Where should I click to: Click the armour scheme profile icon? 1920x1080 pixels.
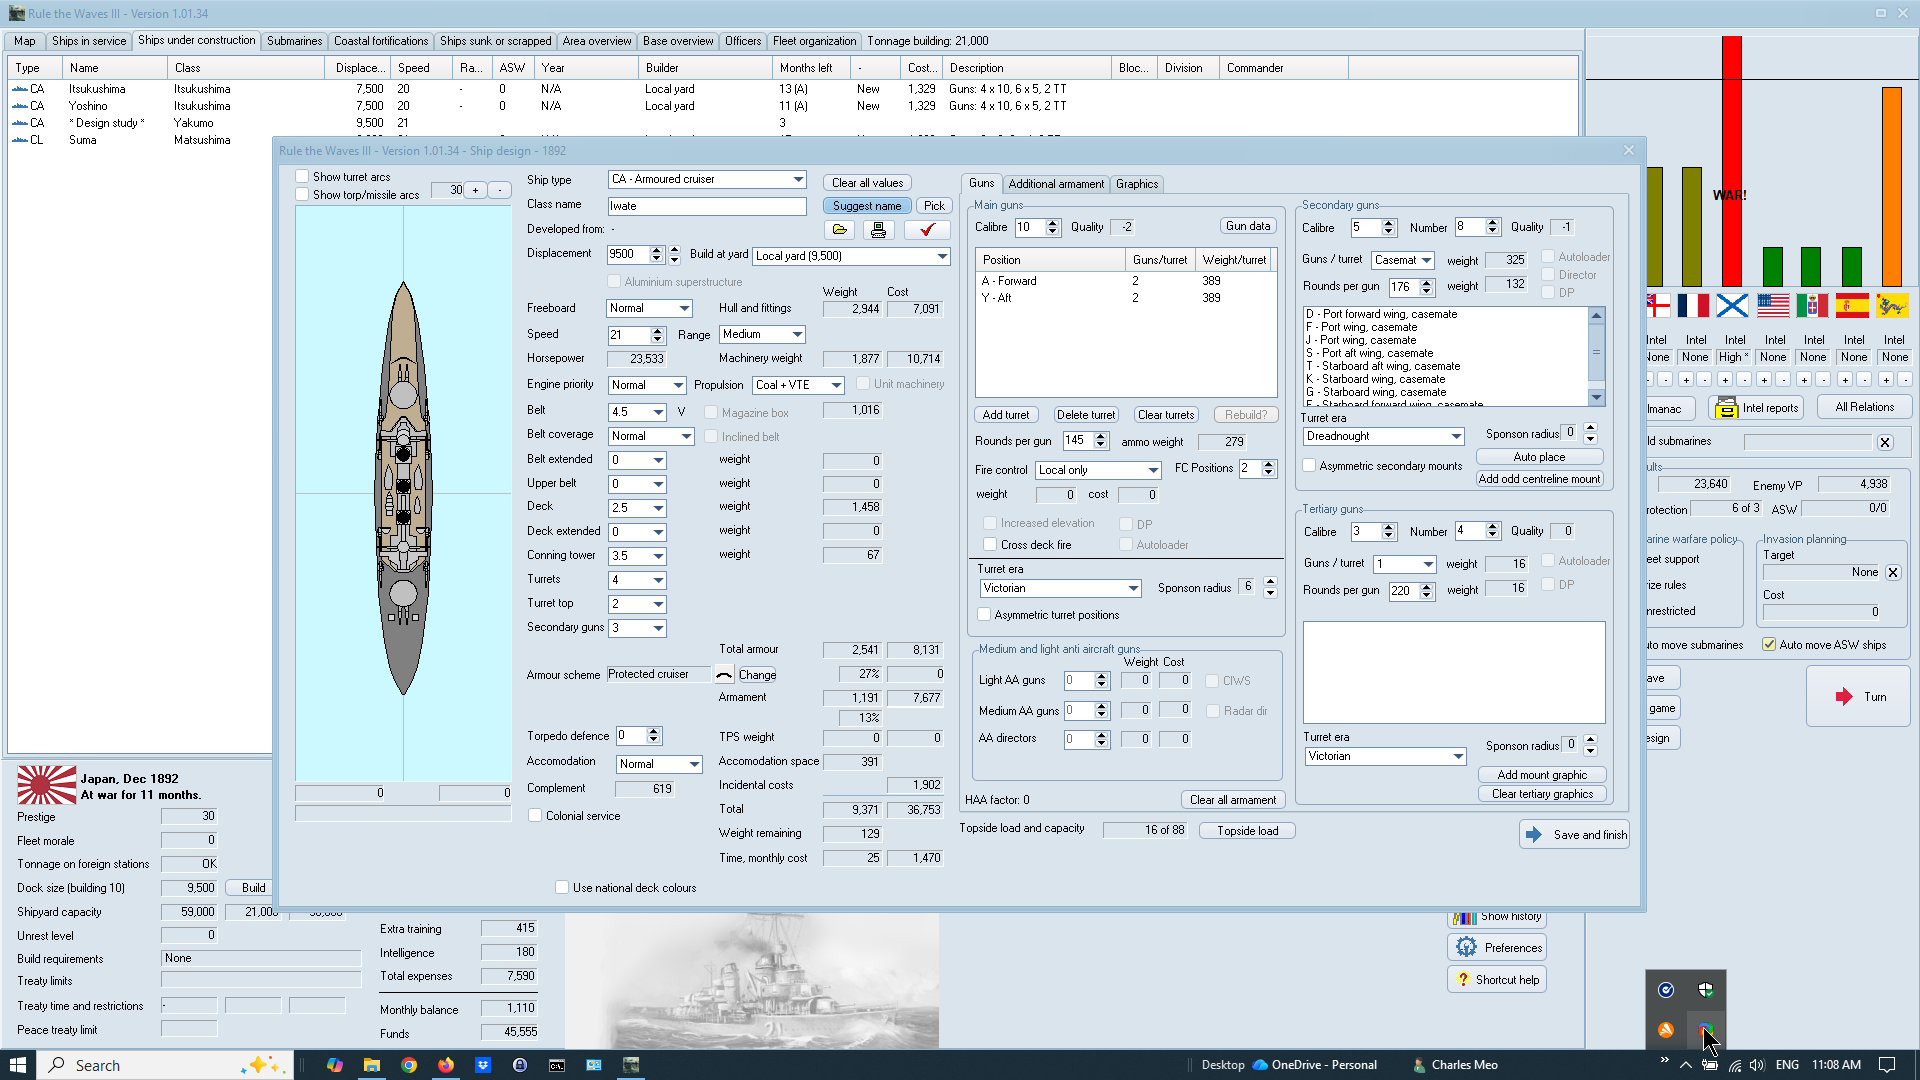[724, 675]
